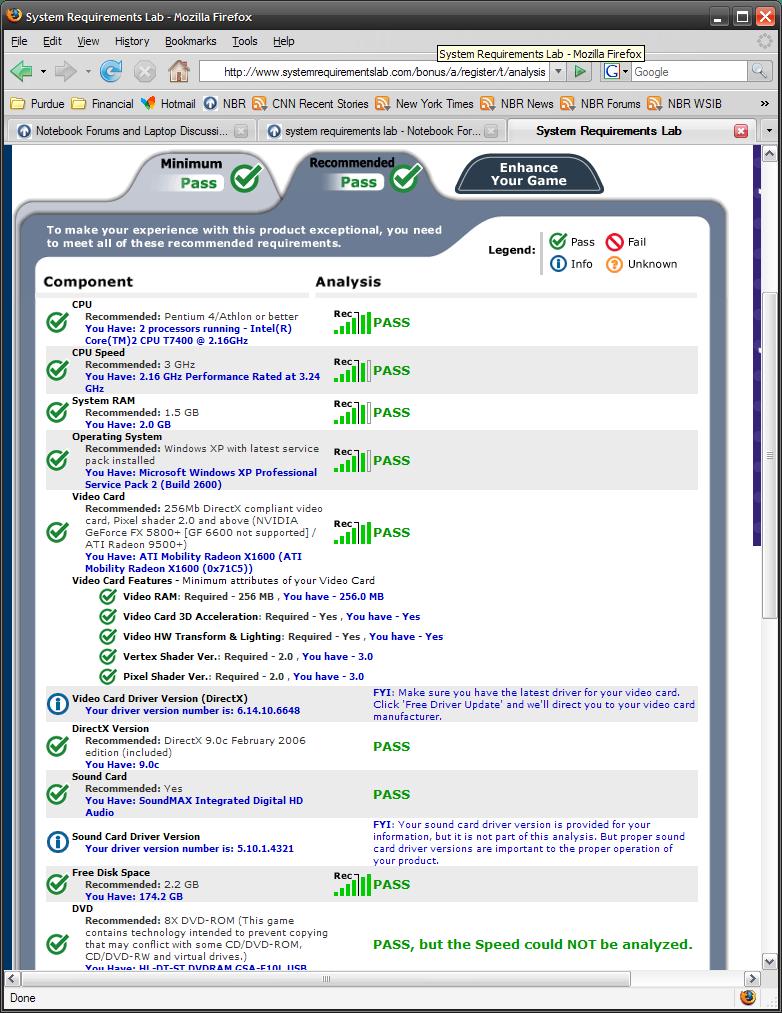Open the Back history dropdown arrow
The width and height of the screenshot is (782, 1013).
point(43,71)
